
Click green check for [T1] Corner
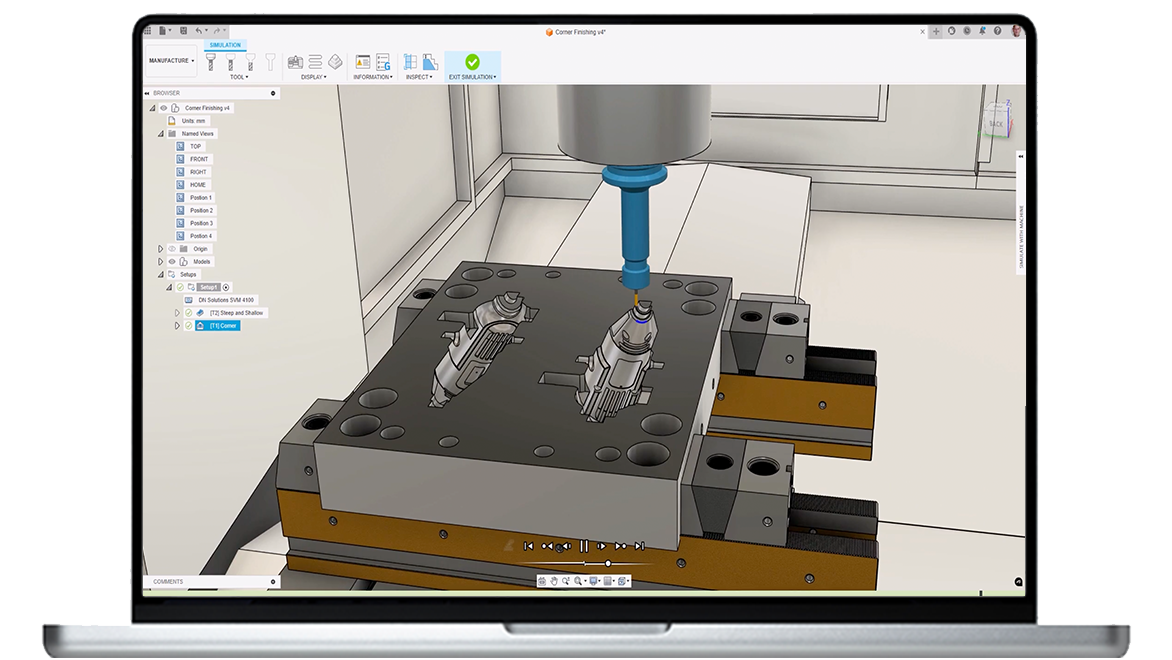(188, 325)
